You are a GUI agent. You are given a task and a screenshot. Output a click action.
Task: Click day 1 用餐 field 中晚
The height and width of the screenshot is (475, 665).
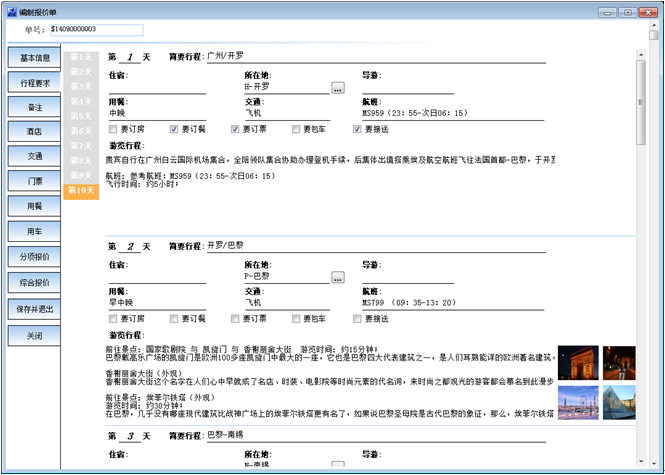(x=157, y=114)
